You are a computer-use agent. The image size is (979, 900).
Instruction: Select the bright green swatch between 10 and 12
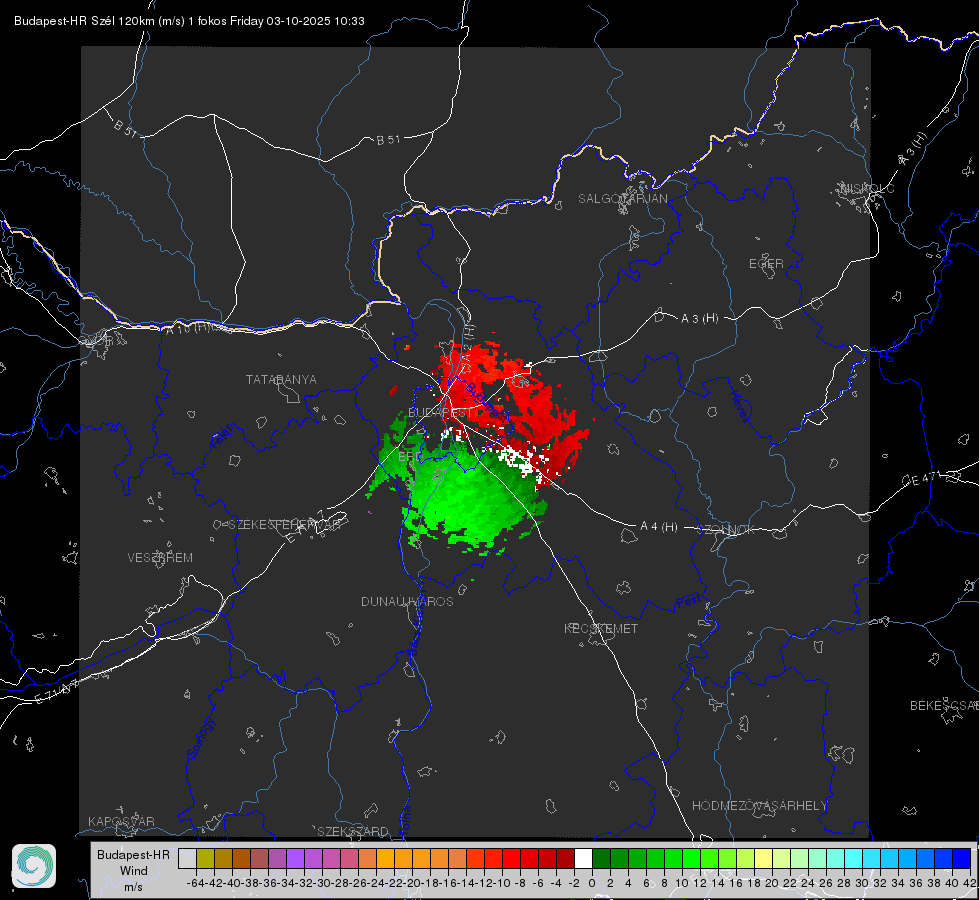click(x=691, y=858)
